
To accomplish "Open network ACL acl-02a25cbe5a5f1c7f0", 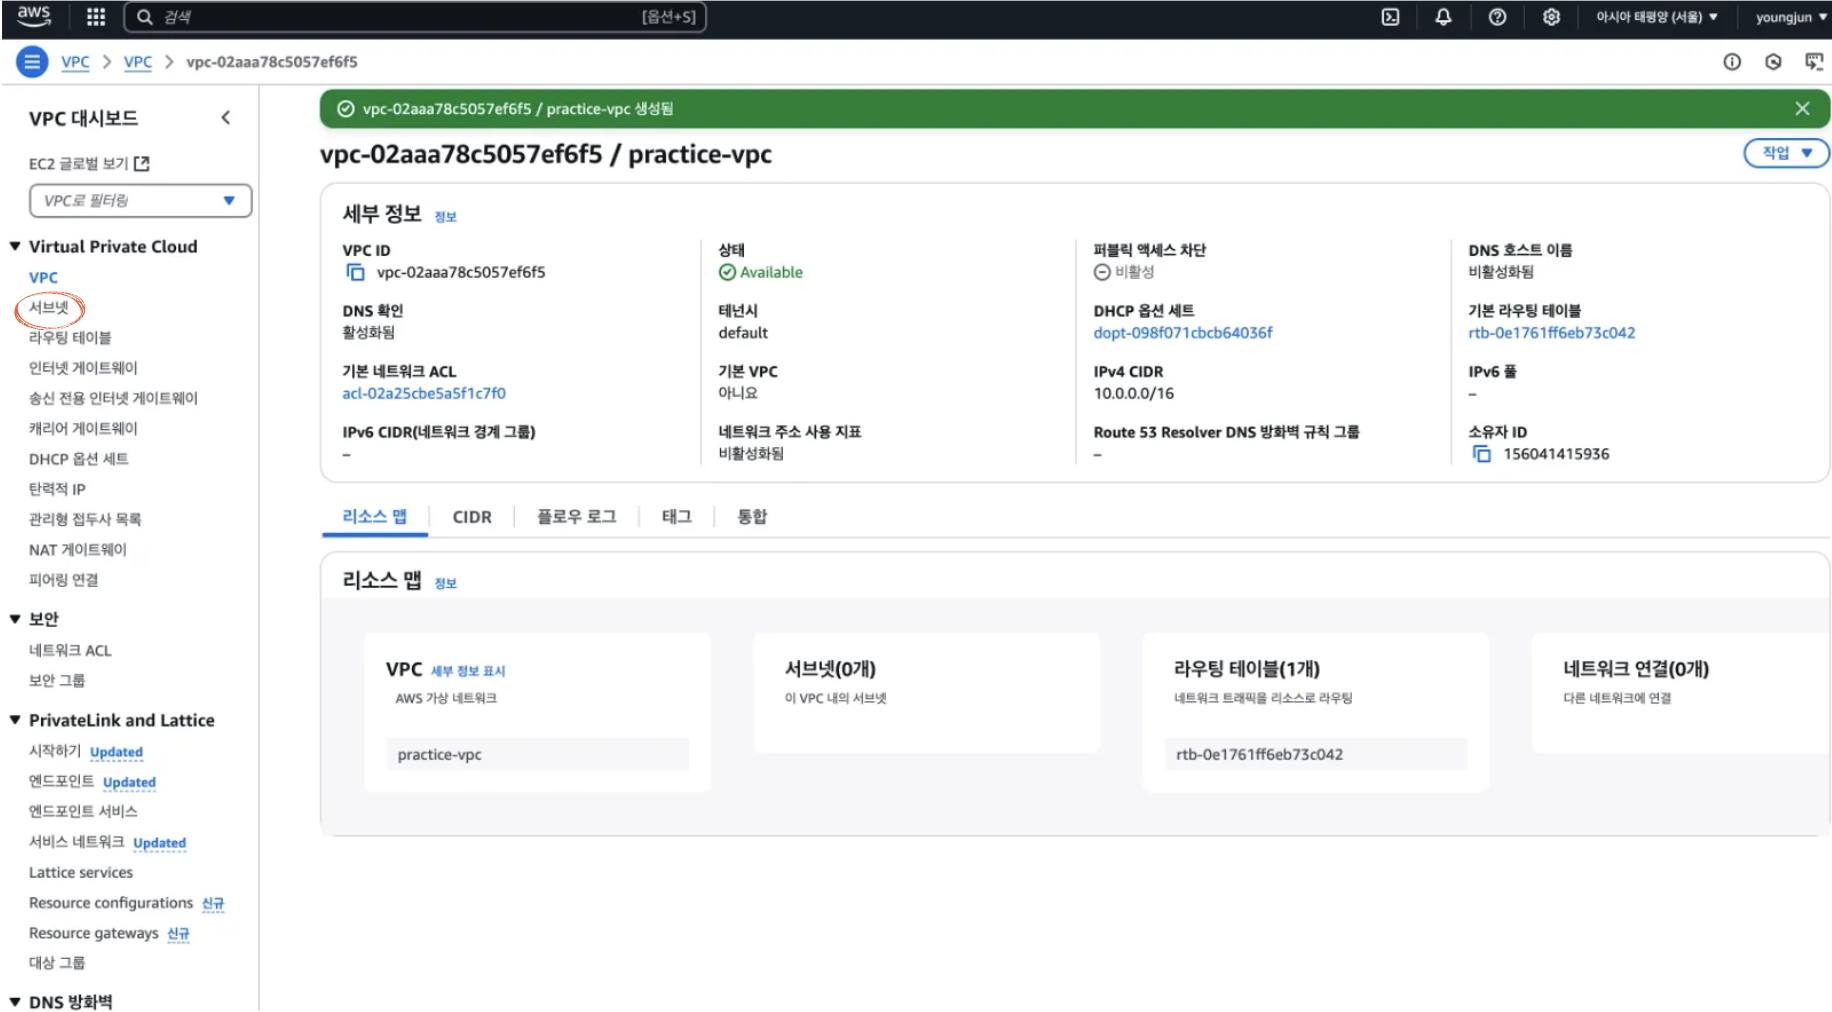I will tap(424, 393).
